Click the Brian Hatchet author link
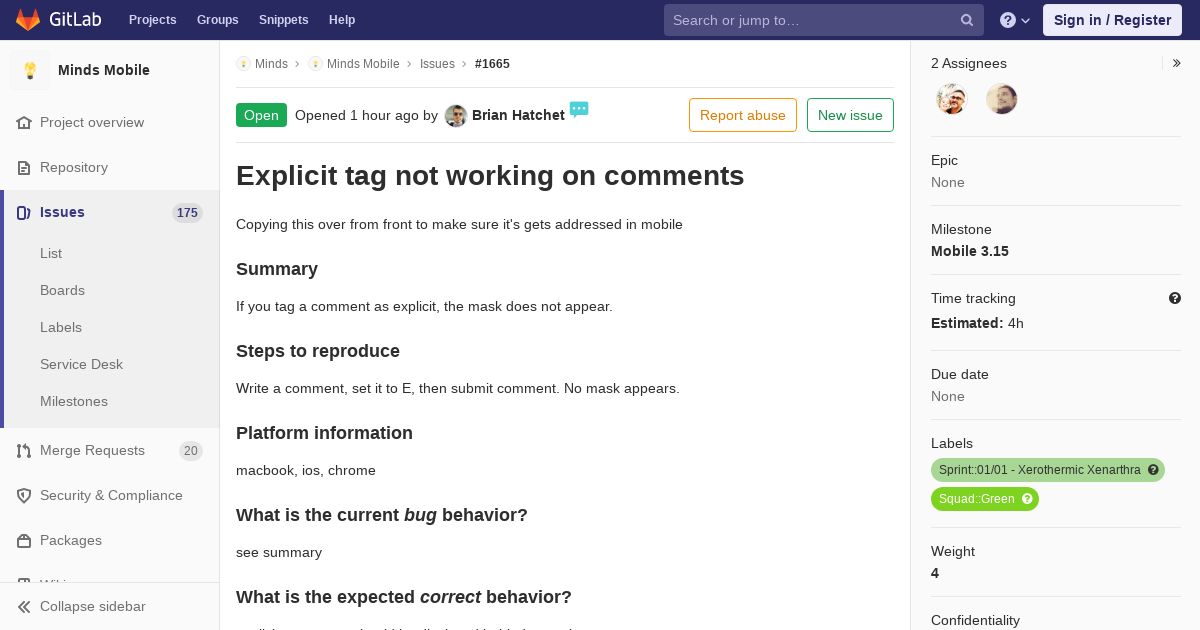The image size is (1200, 630). [x=518, y=116]
